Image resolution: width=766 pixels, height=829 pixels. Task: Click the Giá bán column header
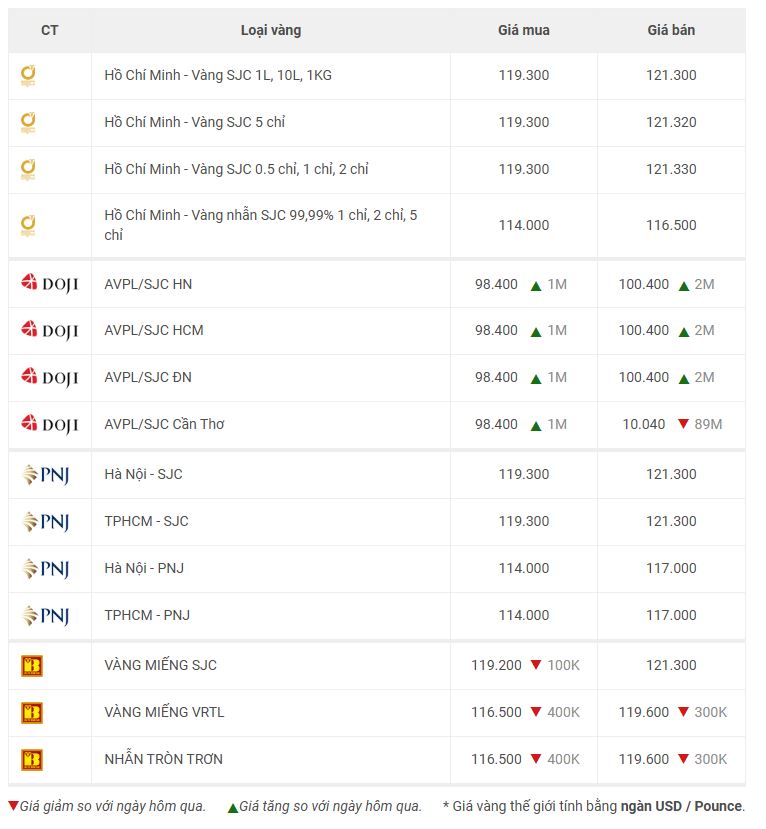[x=671, y=30]
